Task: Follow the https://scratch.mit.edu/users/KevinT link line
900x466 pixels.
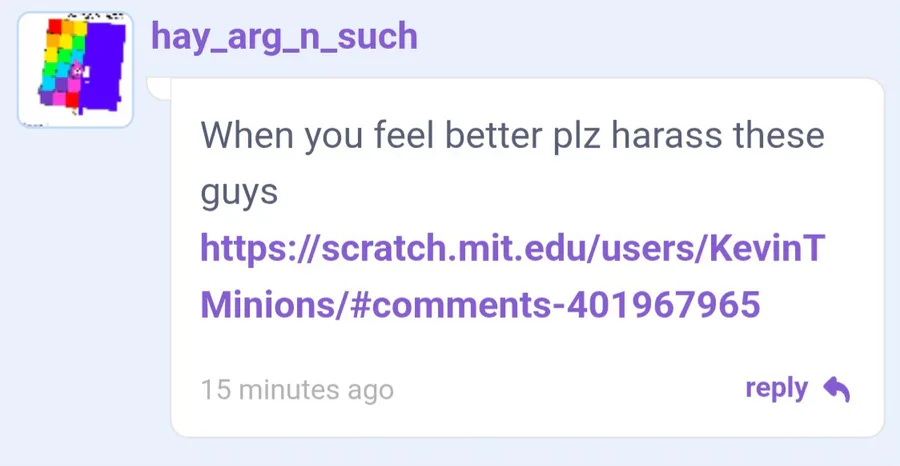Action: [513, 248]
